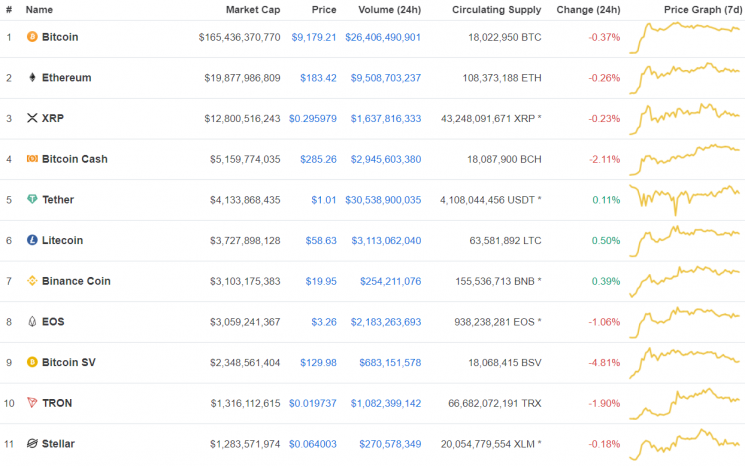Sort by Circulating Supply column header

(x=497, y=10)
